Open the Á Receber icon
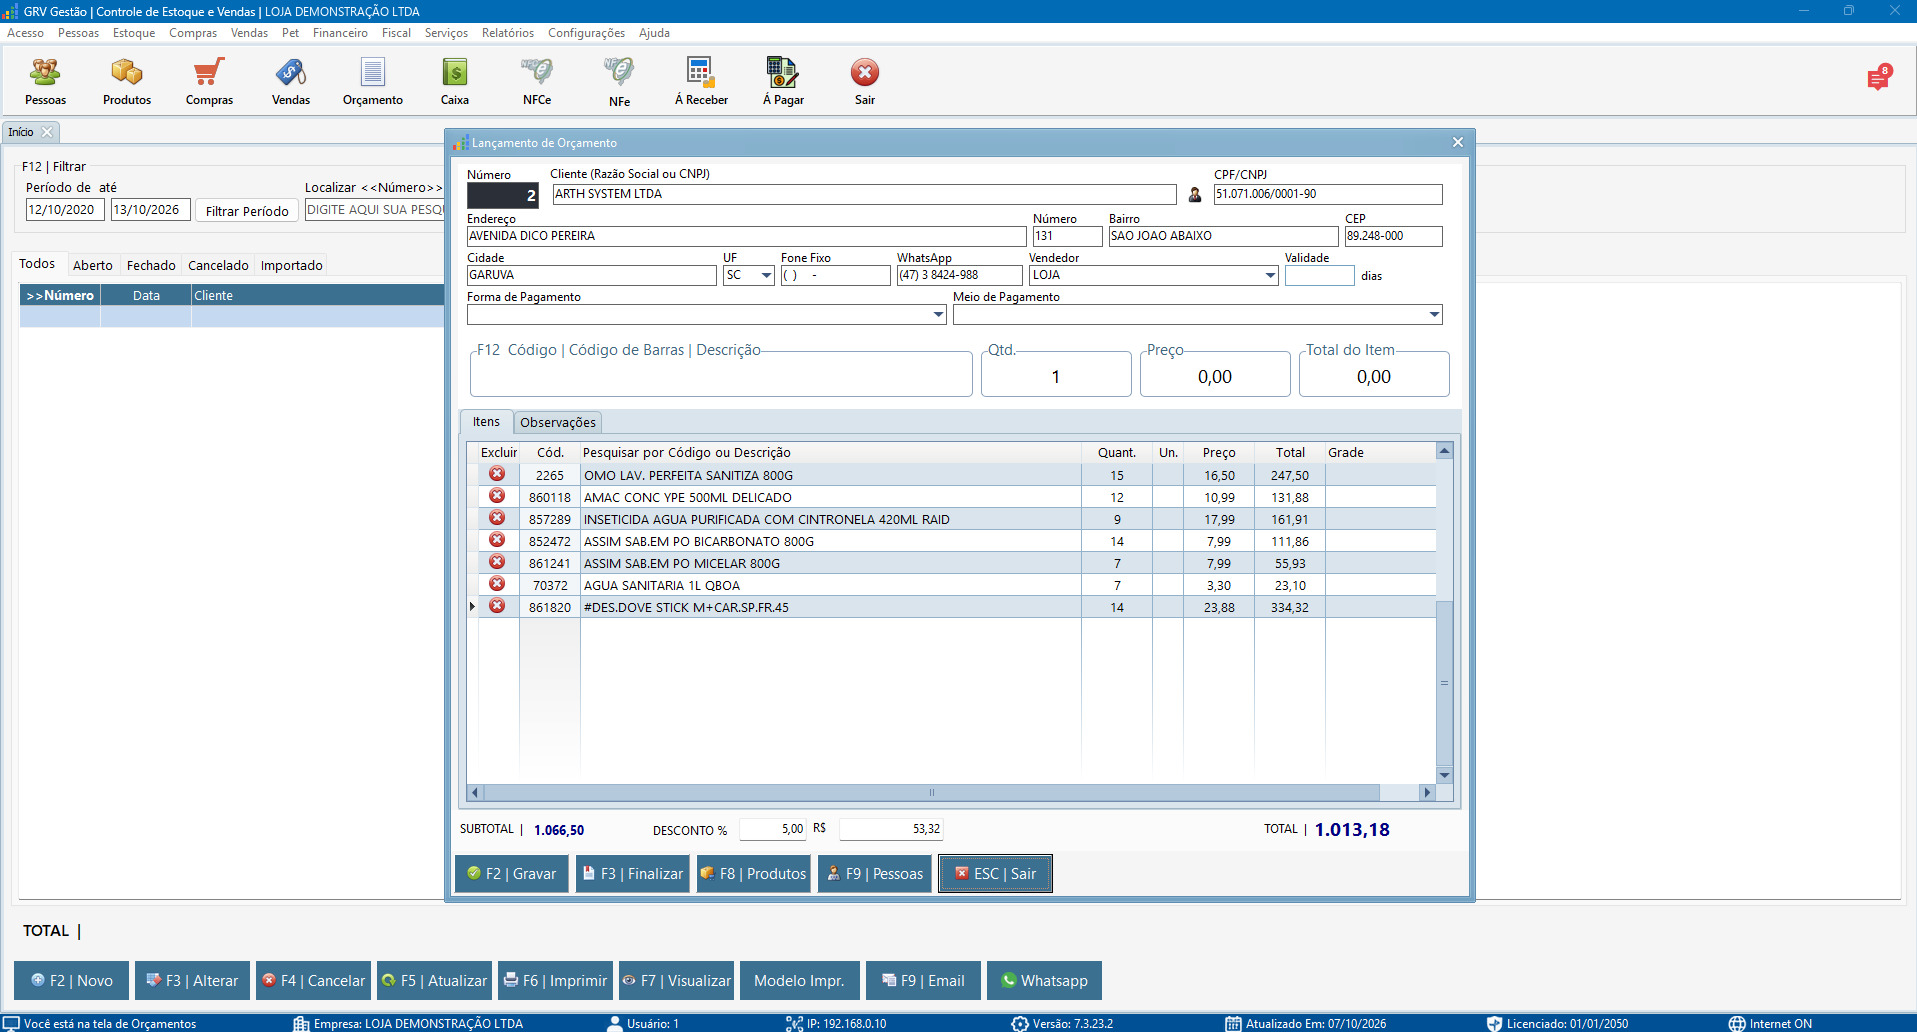The image size is (1917, 1032). coord(701,81)
